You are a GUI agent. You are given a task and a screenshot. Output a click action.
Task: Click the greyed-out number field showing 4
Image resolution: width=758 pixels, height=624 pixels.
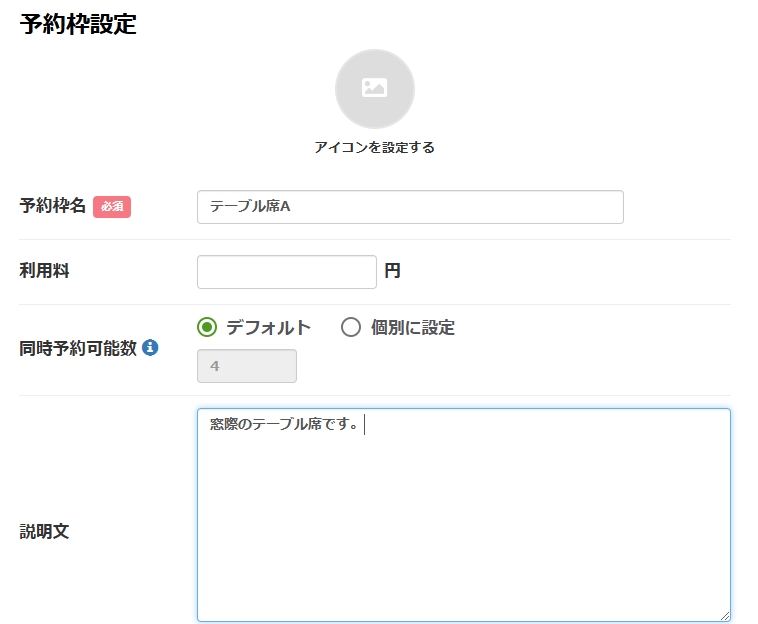tap(246, 366)
